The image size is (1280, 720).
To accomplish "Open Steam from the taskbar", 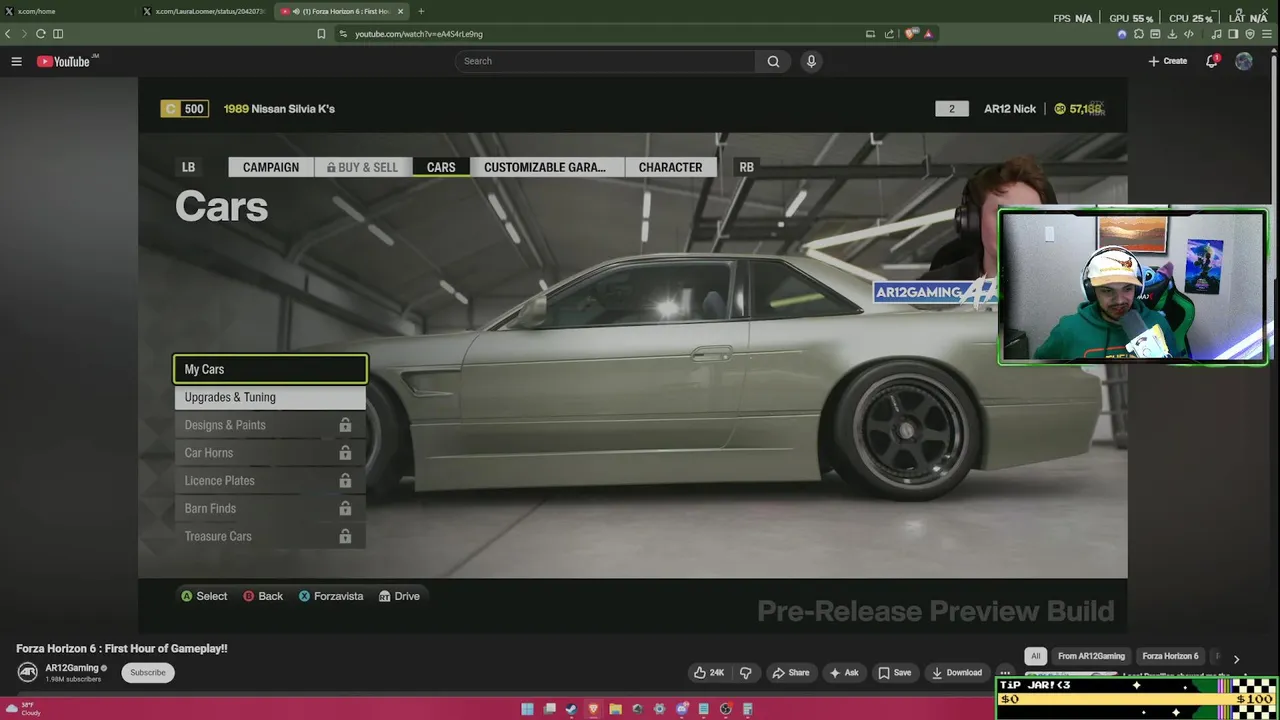I will click(571, 709).
